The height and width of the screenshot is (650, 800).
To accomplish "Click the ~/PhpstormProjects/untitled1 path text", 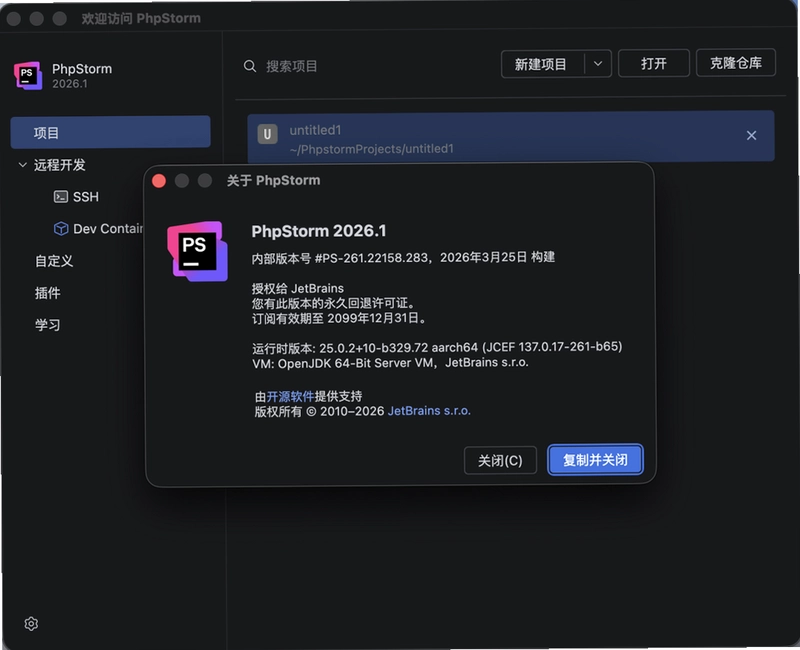I will point(371,149).
